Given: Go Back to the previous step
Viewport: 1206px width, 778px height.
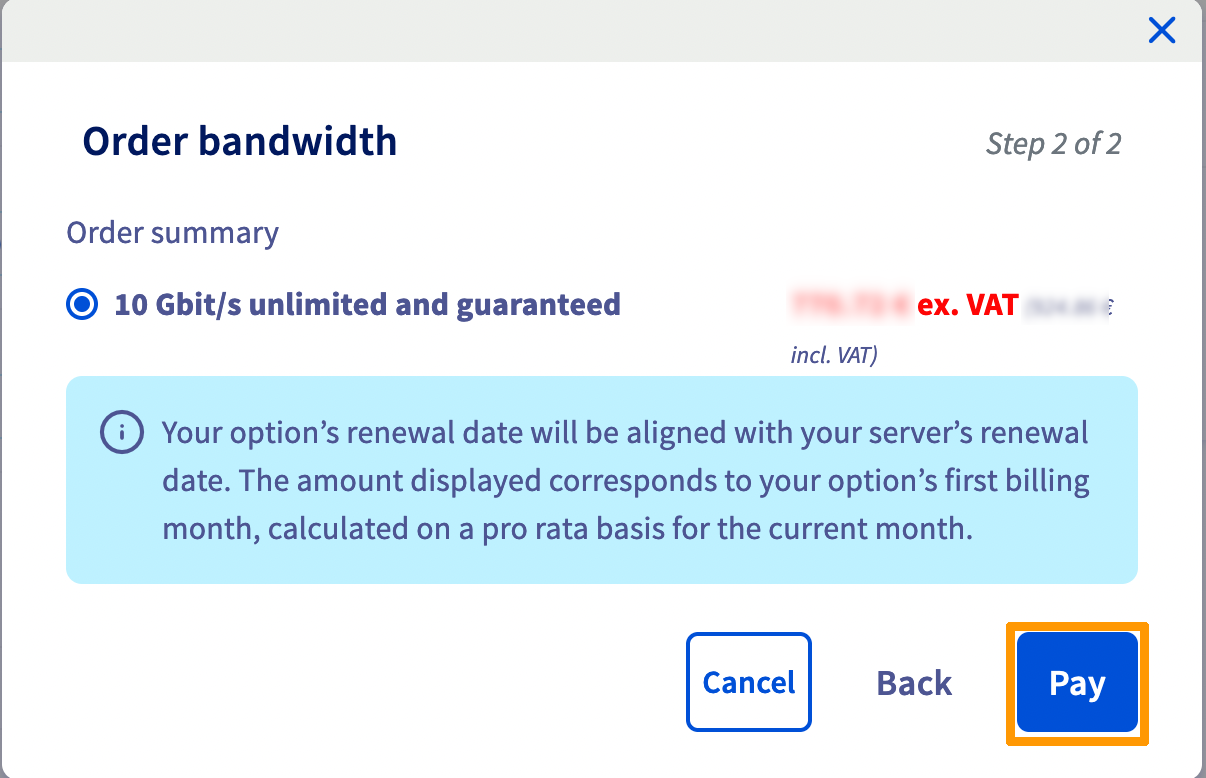Looking at the screenshot, I should [x=914, y=683].
